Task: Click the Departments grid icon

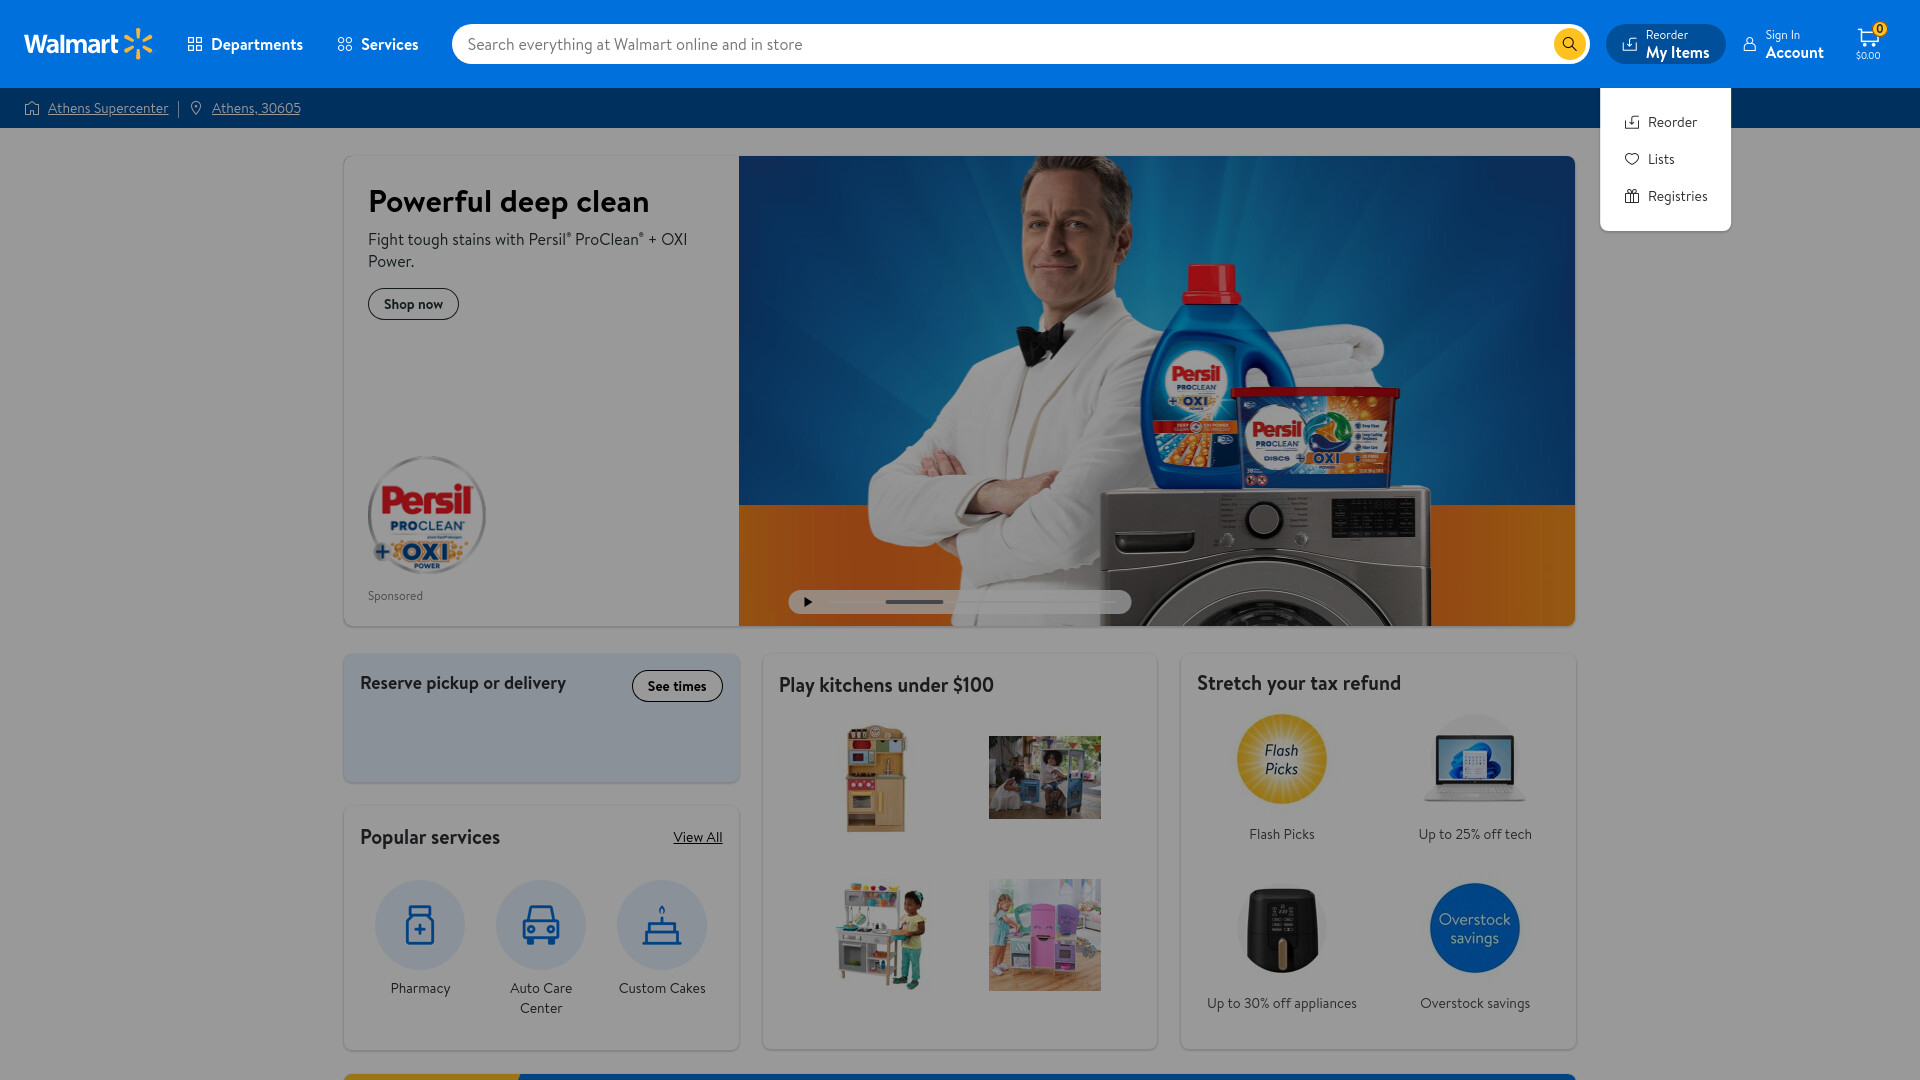Action: pyautogui.click(x=195, y=44)
